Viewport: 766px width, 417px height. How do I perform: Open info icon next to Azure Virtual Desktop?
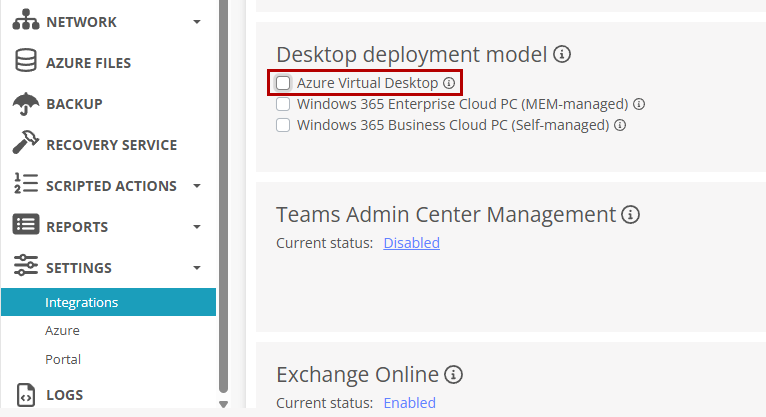(x=449, y=83)
